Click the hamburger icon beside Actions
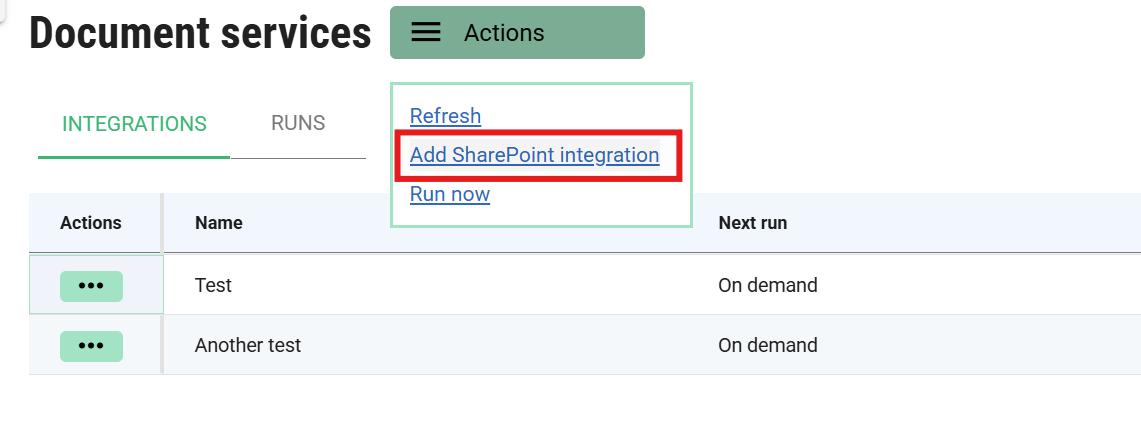Screen dimensions: 1141x430 point(426,33)
